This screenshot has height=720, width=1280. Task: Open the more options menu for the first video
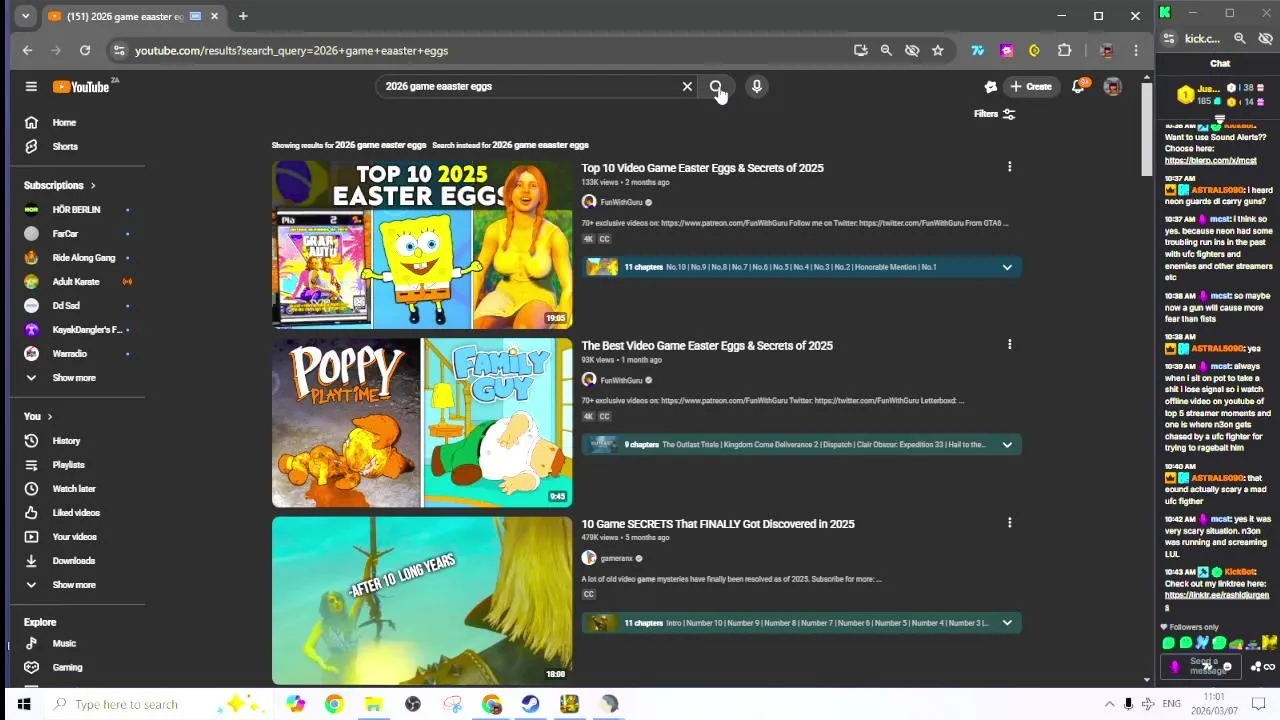(x=1009, y=167)
